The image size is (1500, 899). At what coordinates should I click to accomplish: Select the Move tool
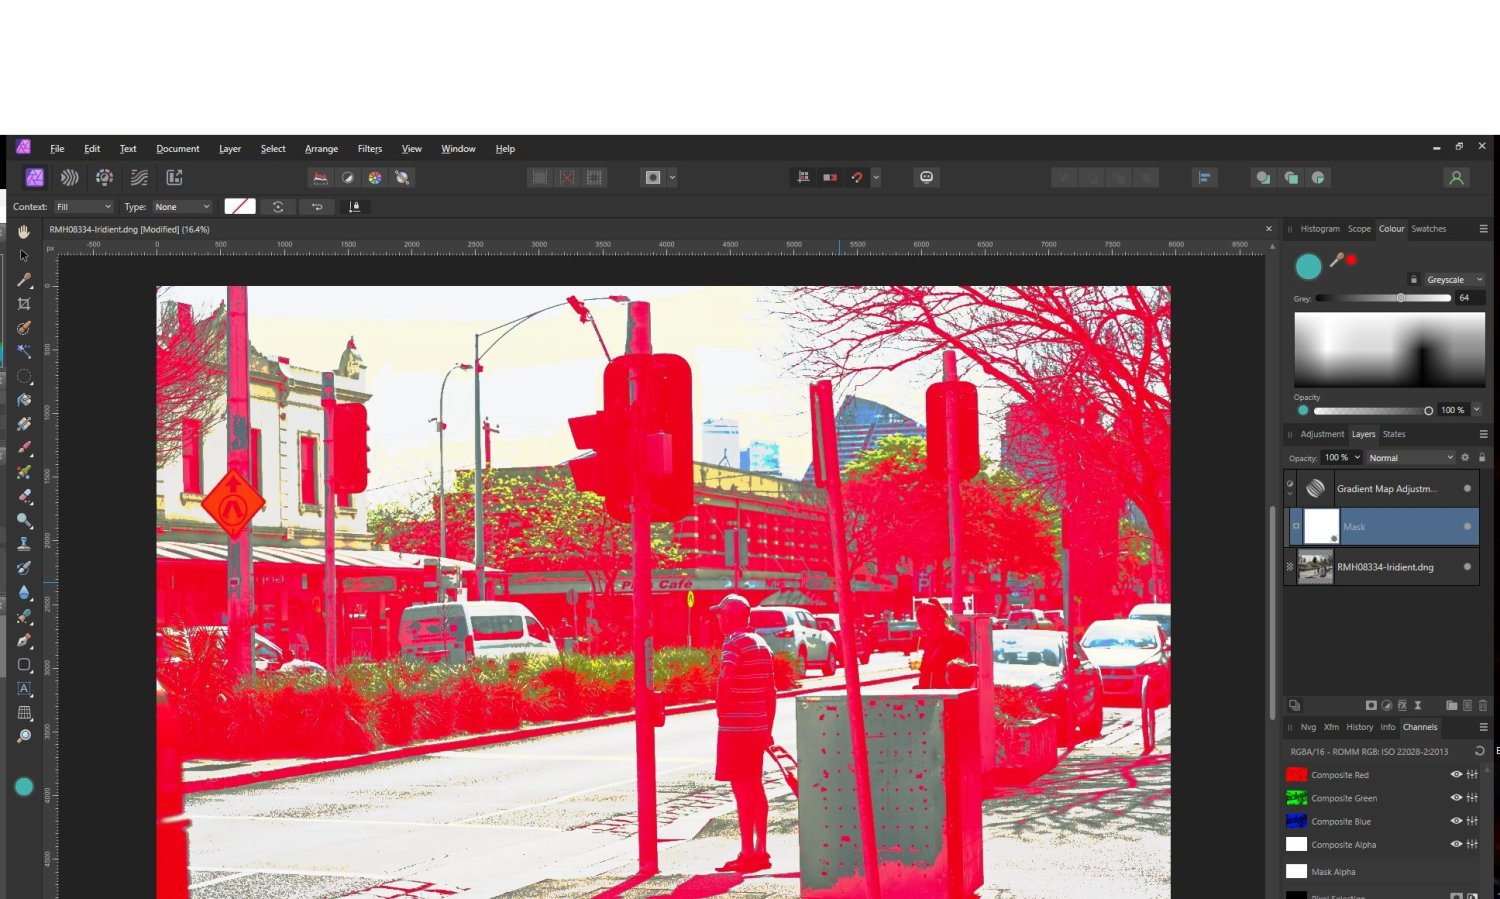24,255
